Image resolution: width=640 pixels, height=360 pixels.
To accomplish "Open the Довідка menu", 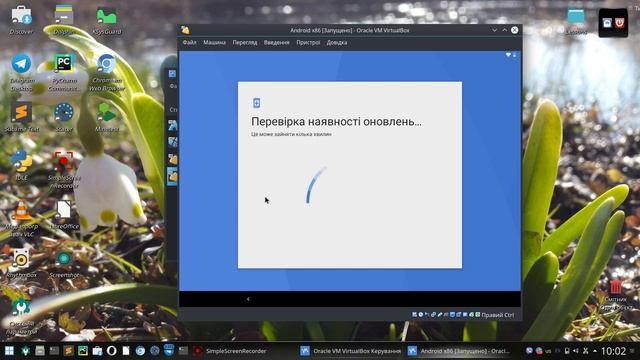I will 337,42.
